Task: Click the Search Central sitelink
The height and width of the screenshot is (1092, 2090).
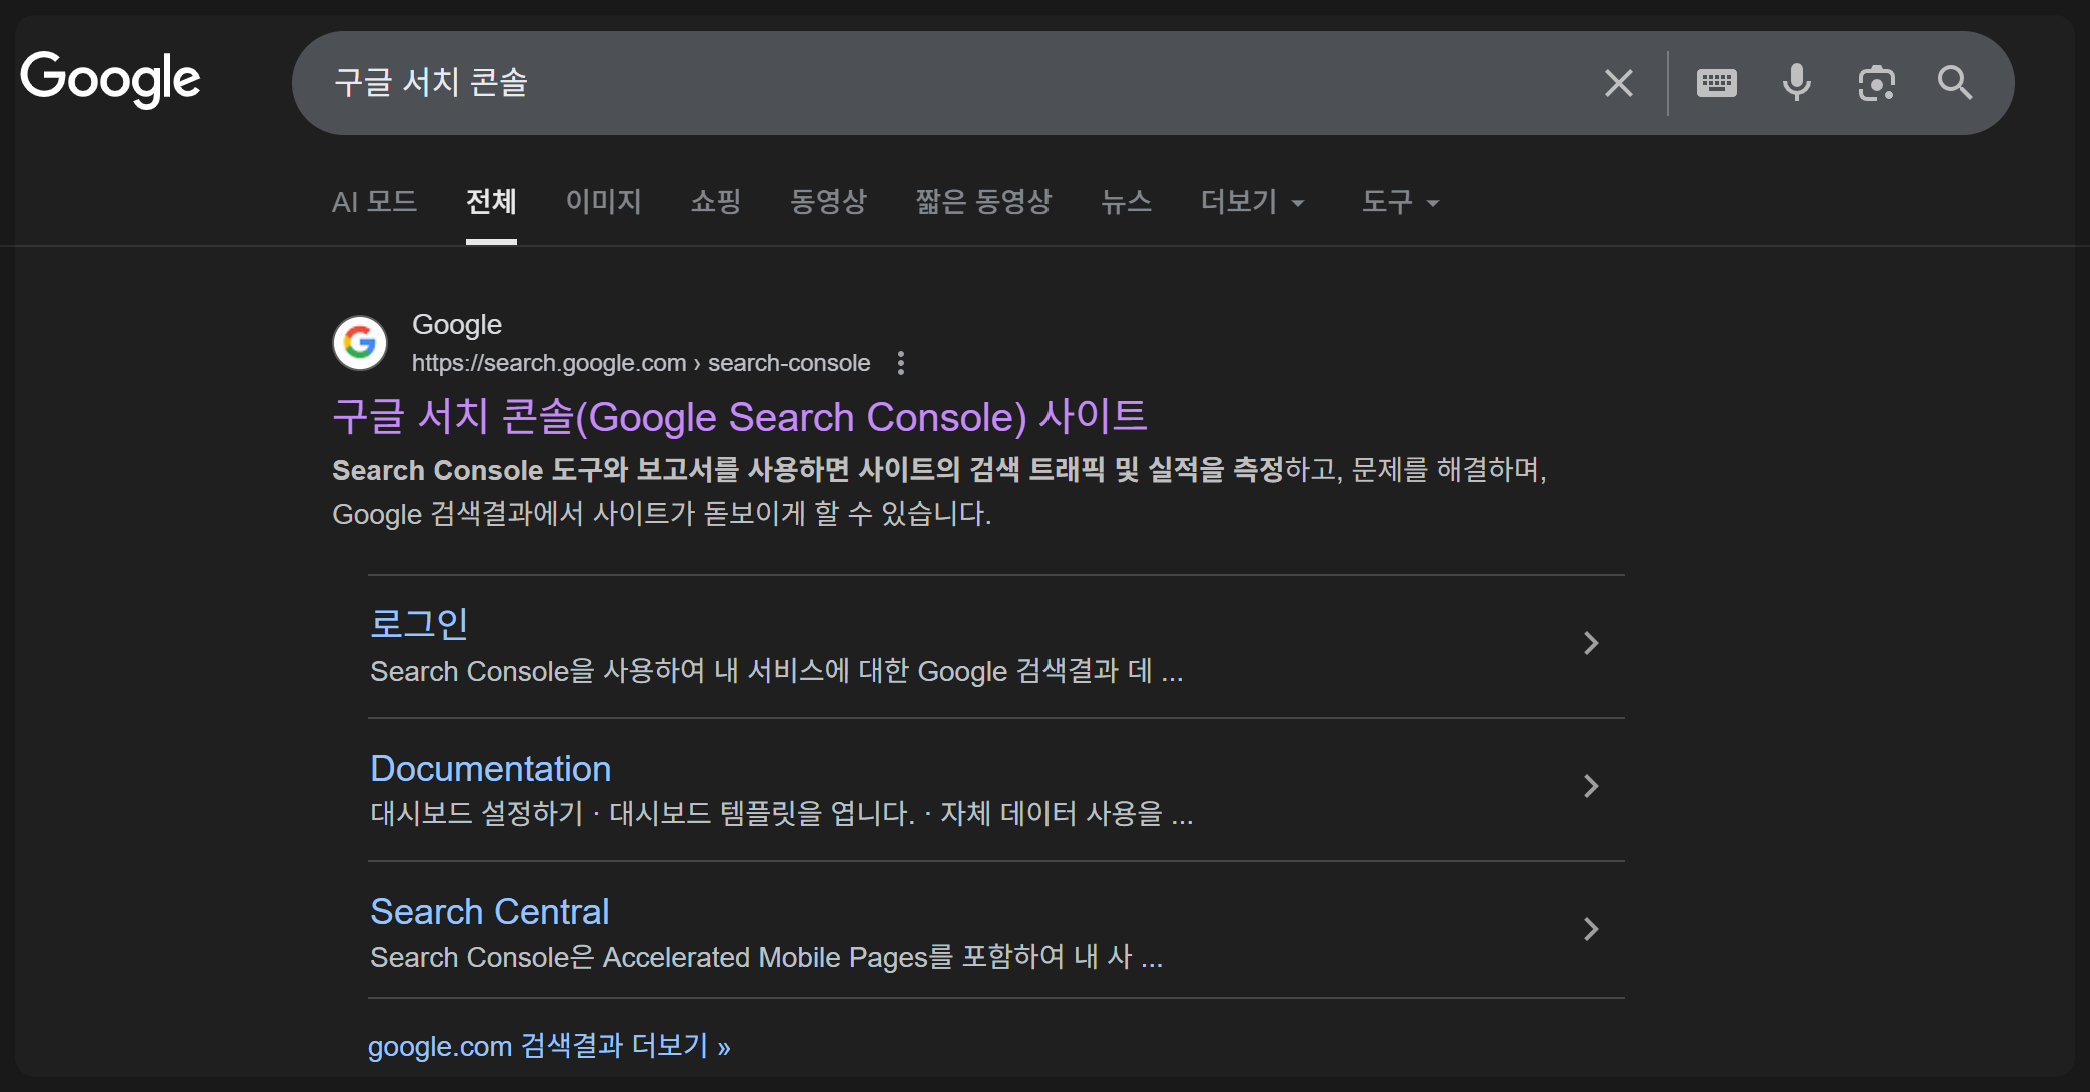Action: click(489, 911)
